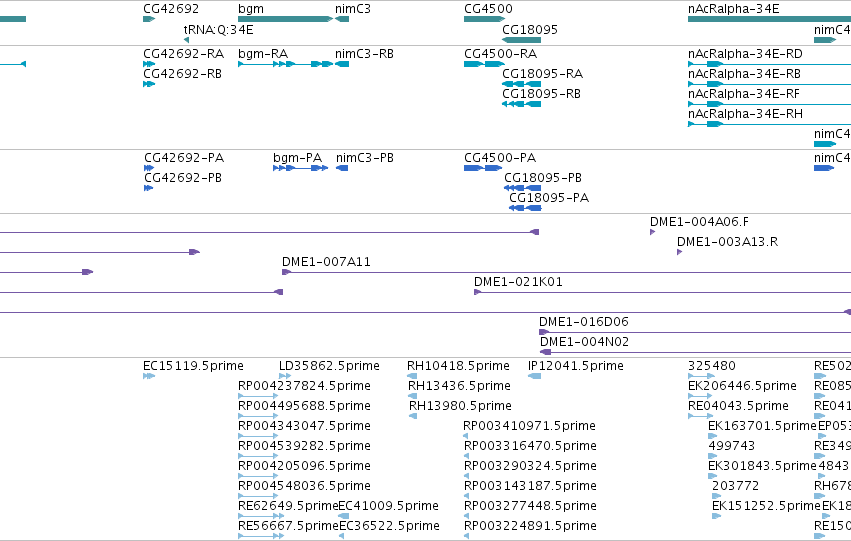851x541 pixels.
Task: Click the RP003410971.5prime EST
Action: [x=466, y=436]
